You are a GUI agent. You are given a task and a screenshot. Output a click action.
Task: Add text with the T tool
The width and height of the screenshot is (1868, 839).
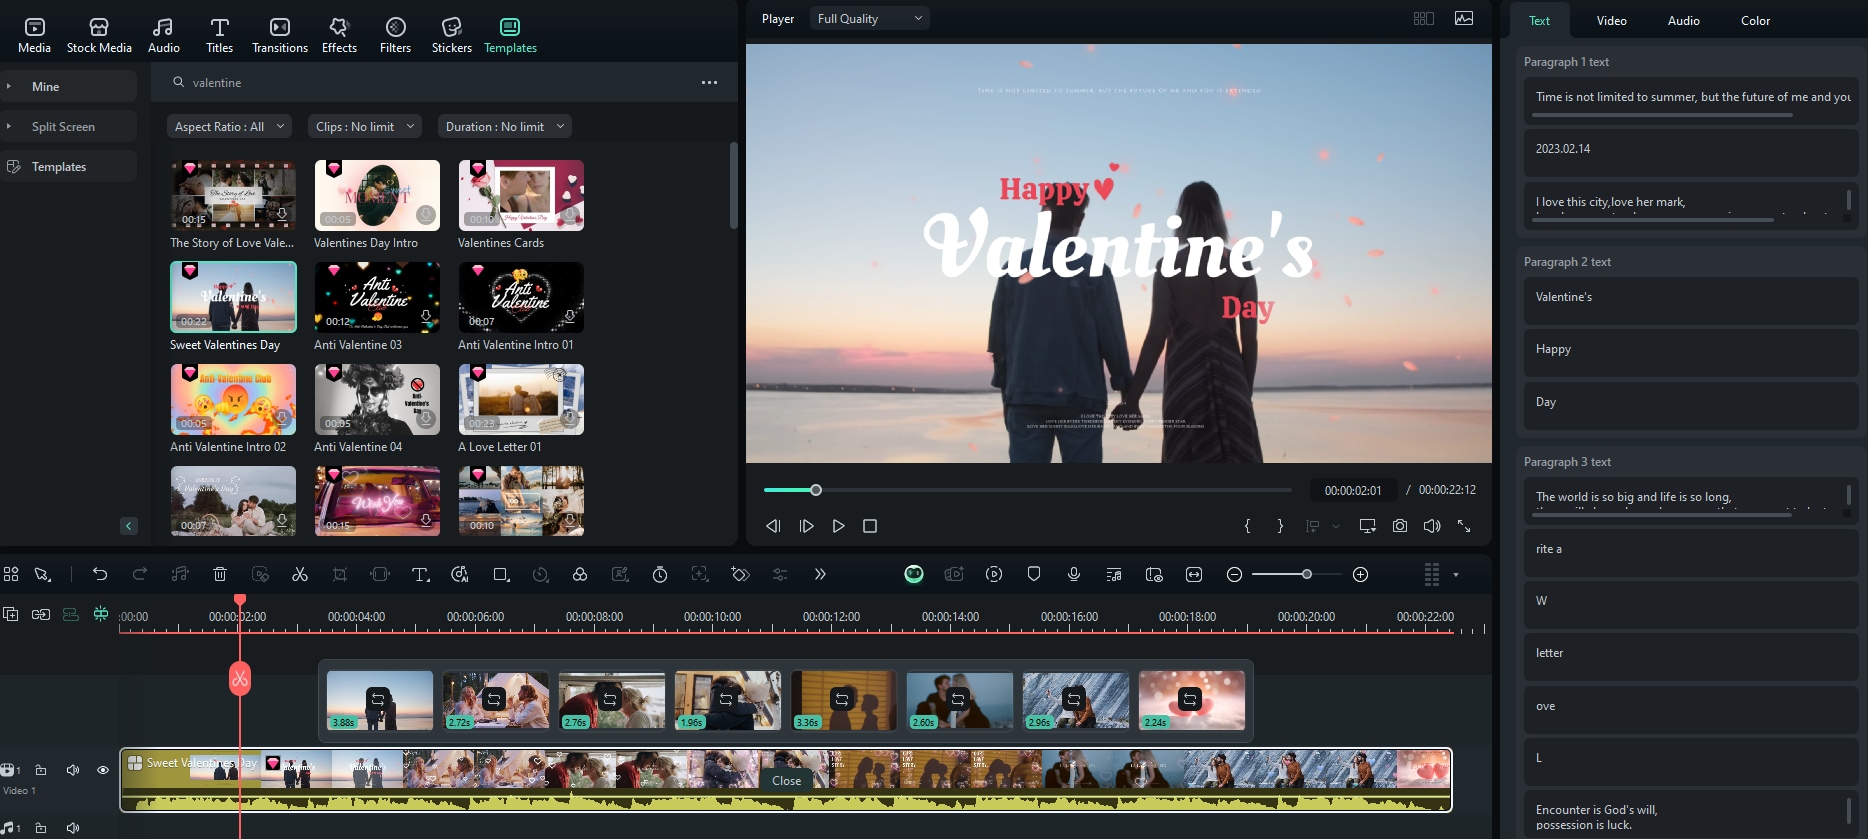point(420,574)
